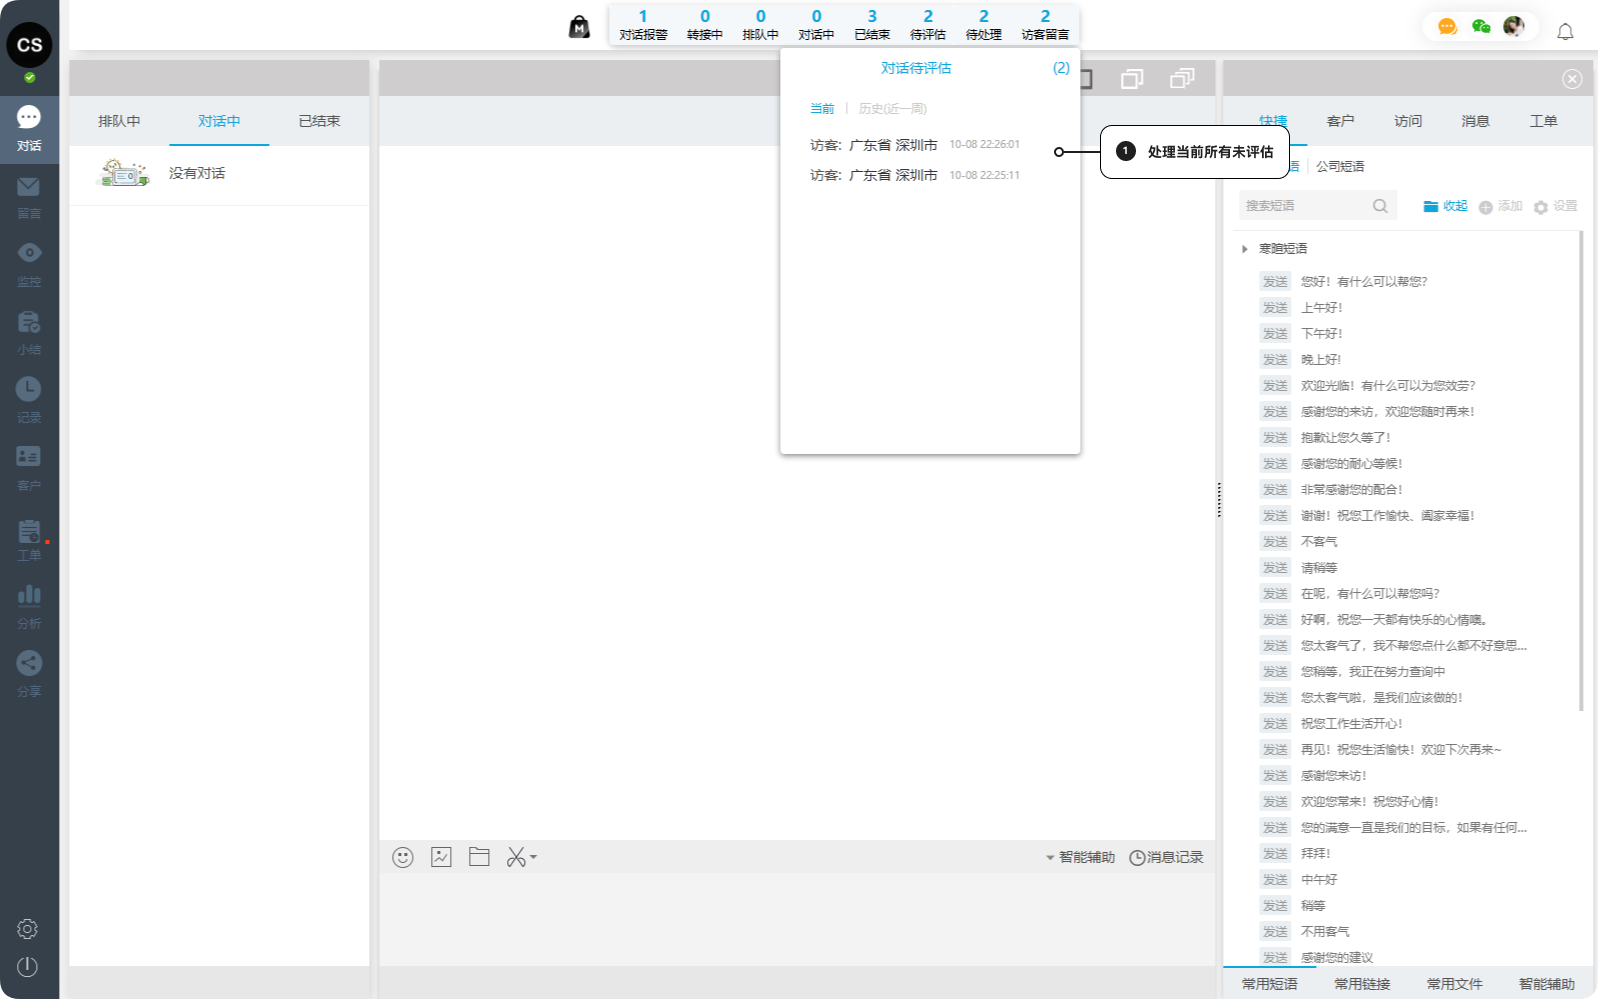The height and width of the screenshot is (999, 1598).
Task: Click the scissors screenshot tool
Action: coord(515,857)
